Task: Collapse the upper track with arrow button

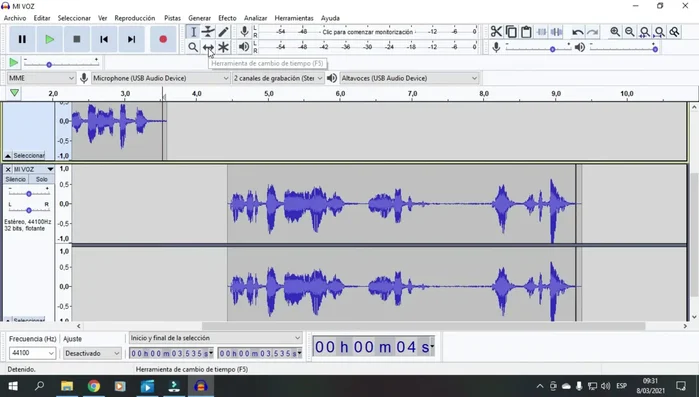Action: [8, 156]
